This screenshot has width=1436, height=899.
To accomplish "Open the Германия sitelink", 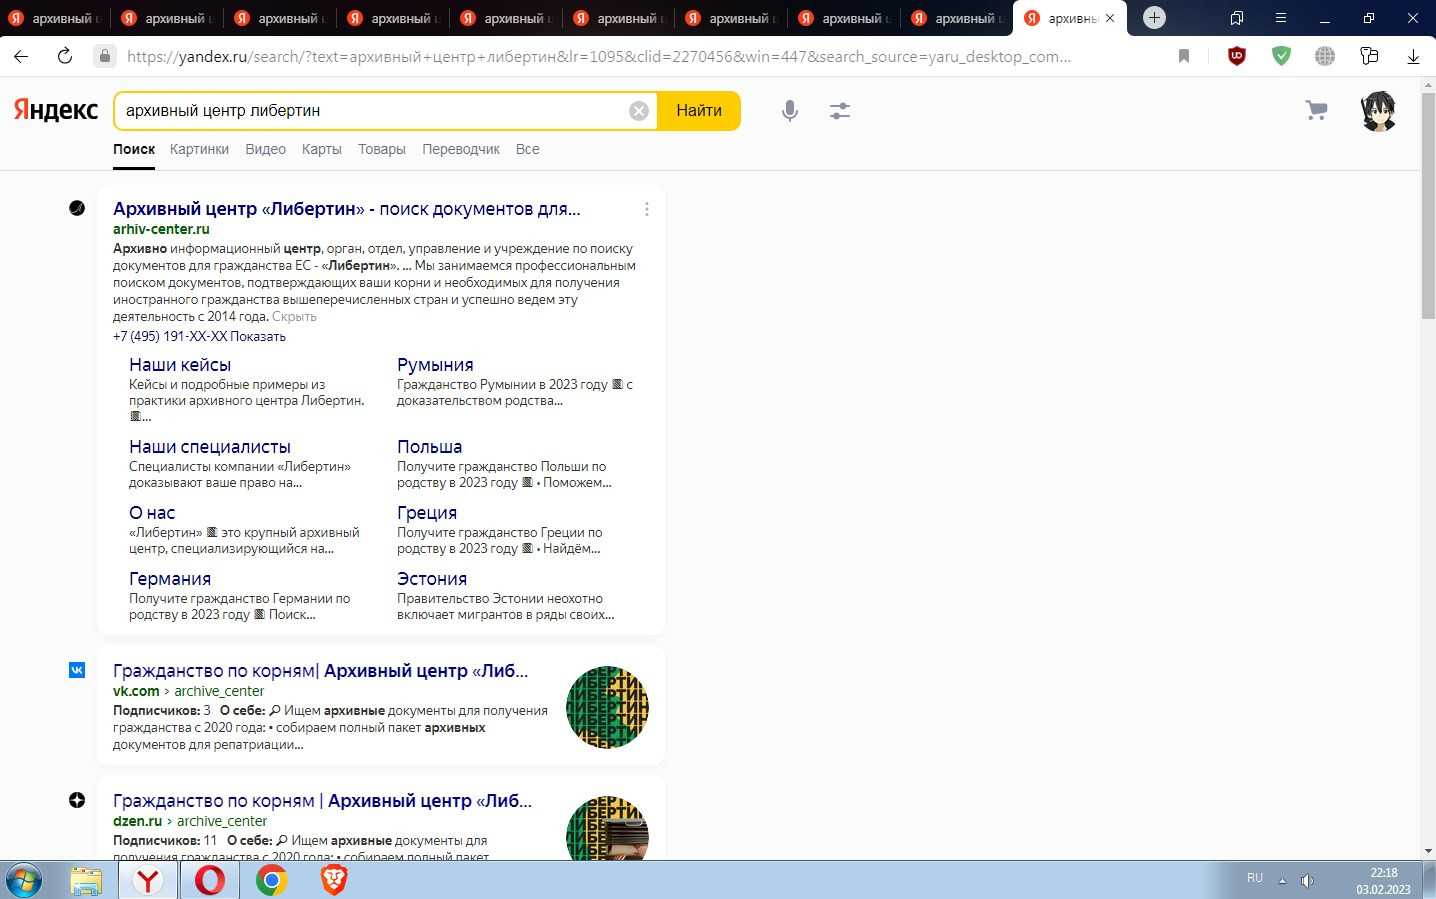I will pyautogui.click(x=170, y=579).
